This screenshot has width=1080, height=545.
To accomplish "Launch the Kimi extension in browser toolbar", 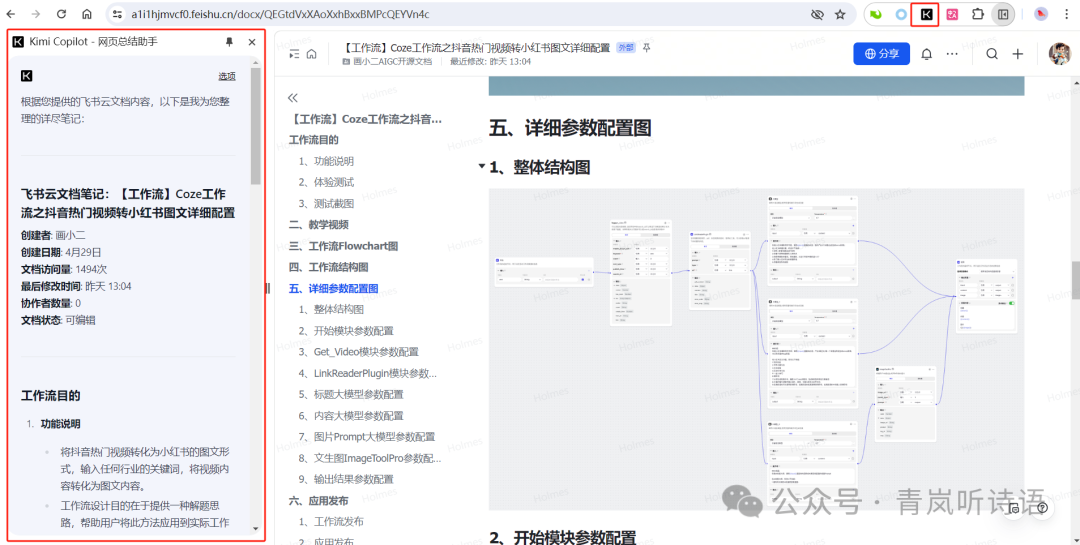I will point(926,14).
